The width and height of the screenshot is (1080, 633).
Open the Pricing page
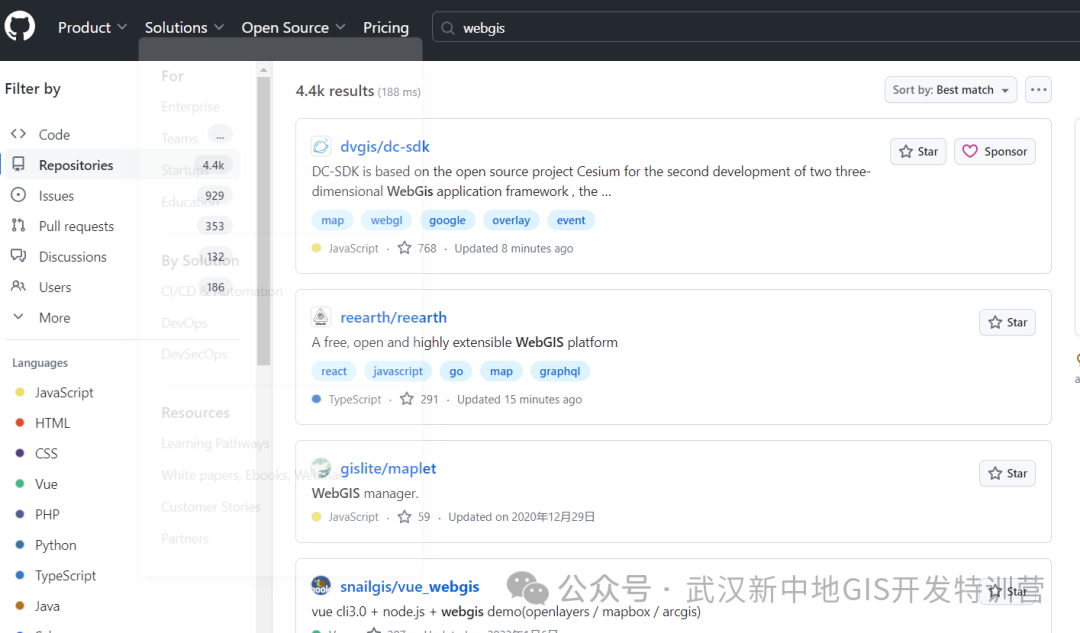click(386, 28)
